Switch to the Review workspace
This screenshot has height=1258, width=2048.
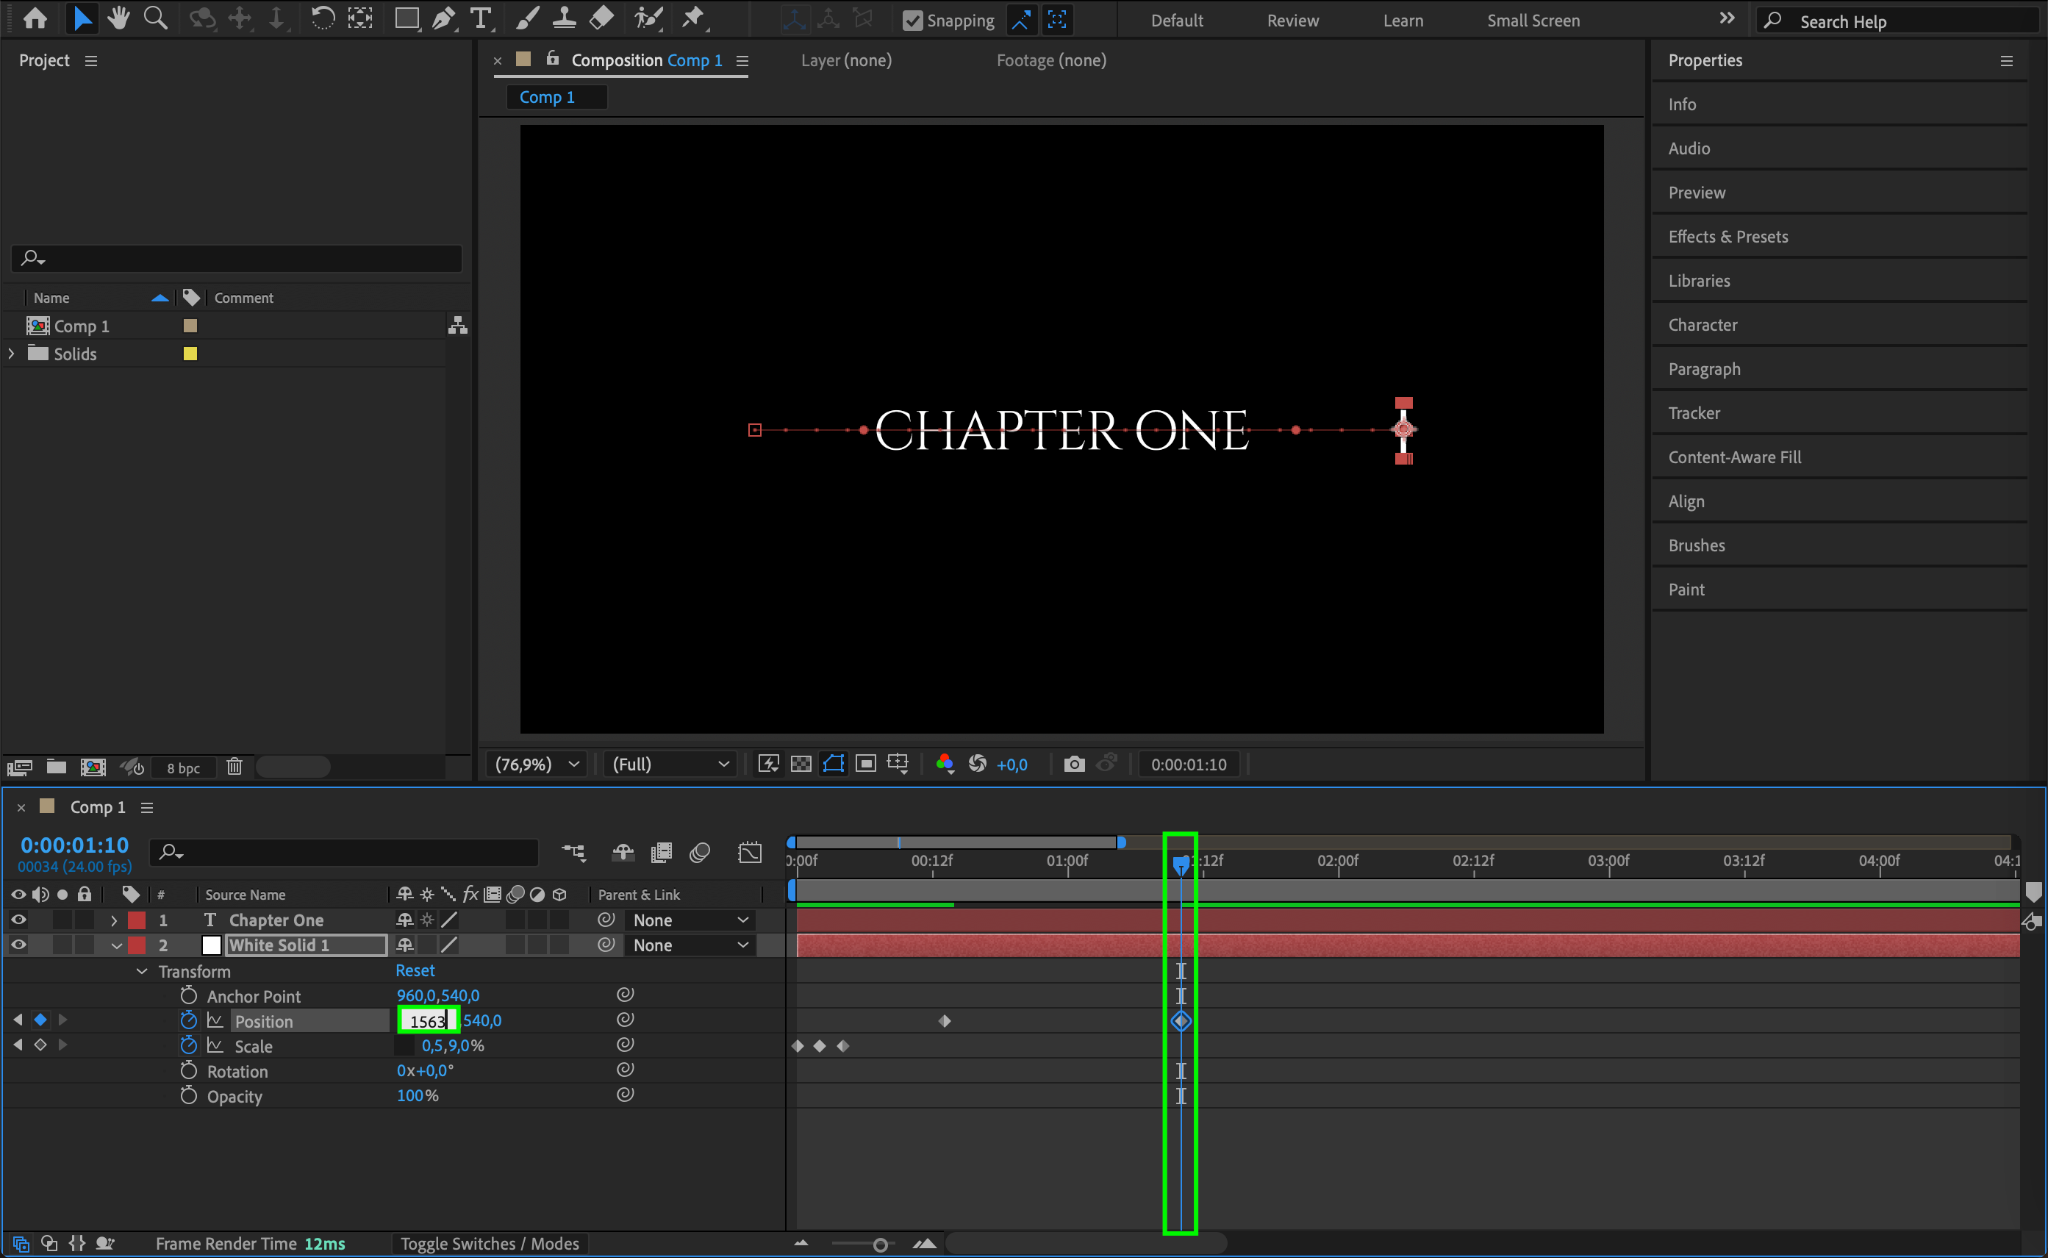pos(1292,20)
